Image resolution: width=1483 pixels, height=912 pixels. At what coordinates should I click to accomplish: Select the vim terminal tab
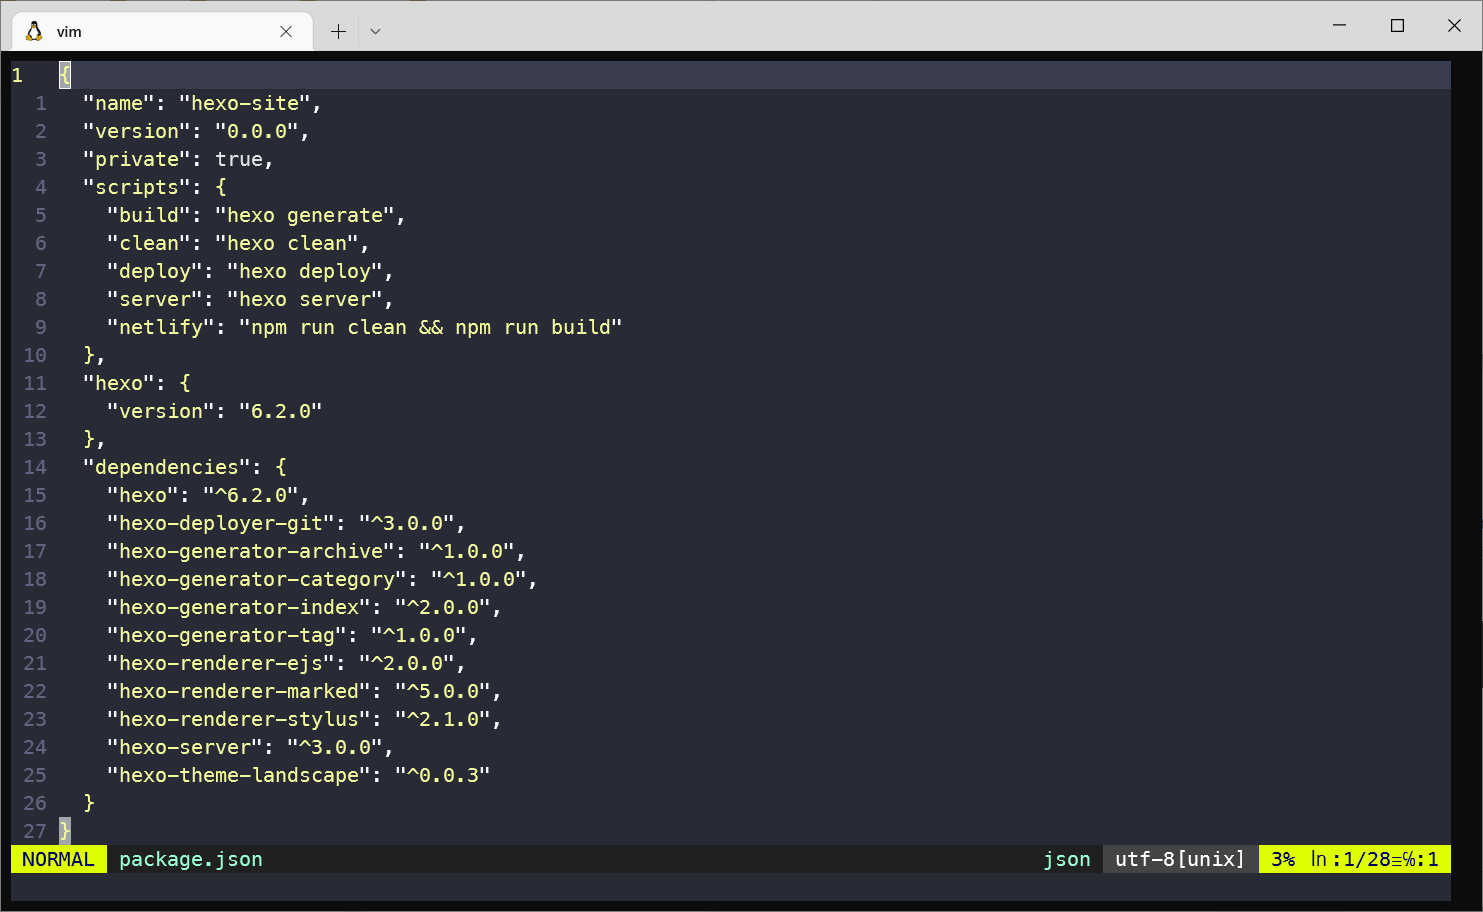pos(162,31)
